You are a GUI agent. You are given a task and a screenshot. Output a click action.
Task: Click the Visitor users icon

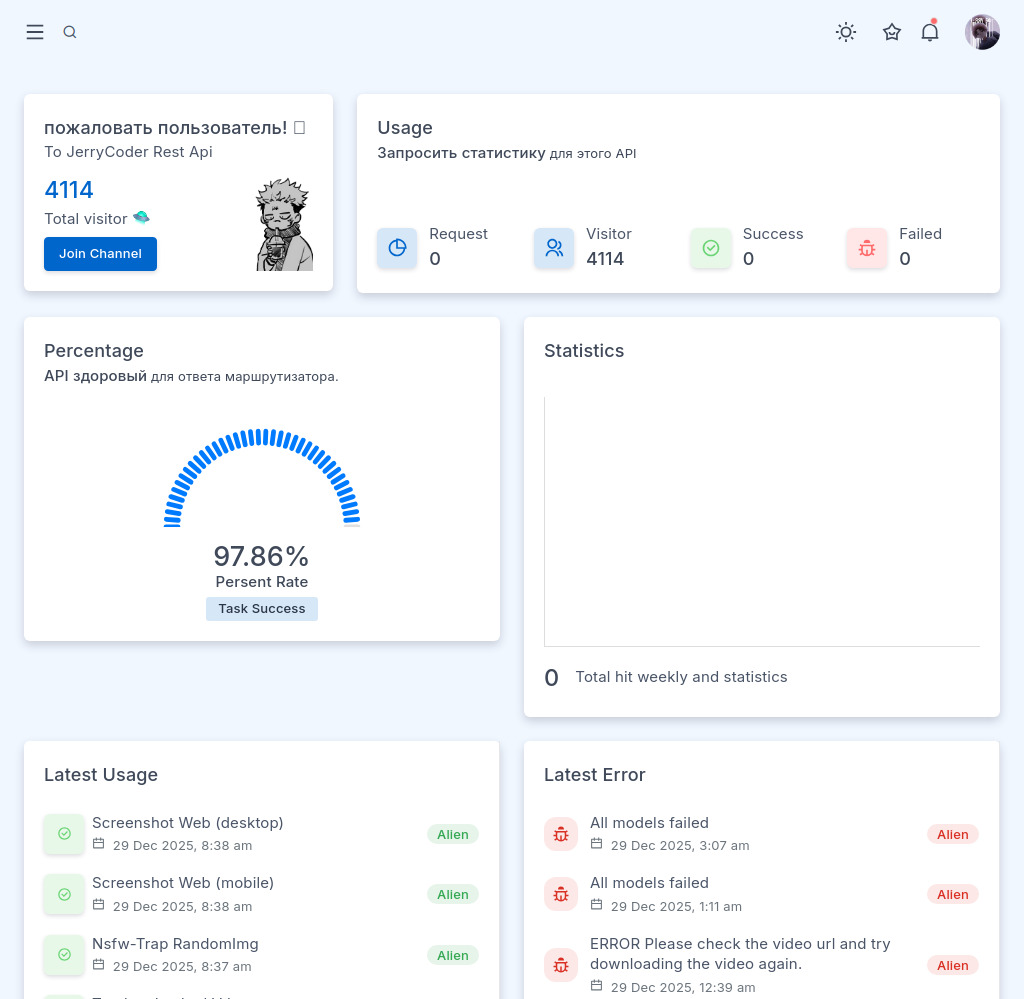click(x=554, y=248)
